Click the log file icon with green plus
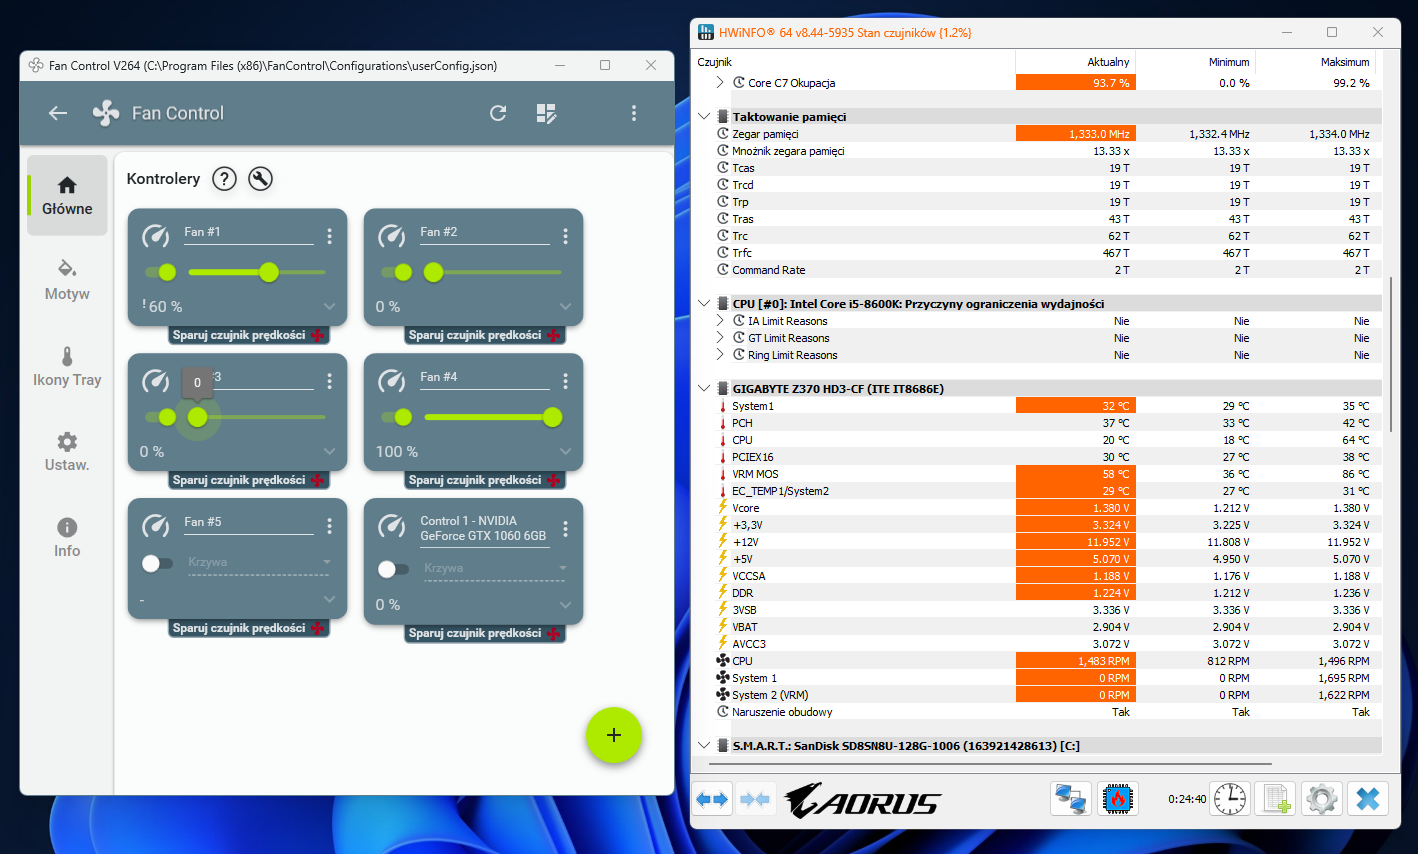This screenshot has height=854, width=1418. pos(1276,800)
